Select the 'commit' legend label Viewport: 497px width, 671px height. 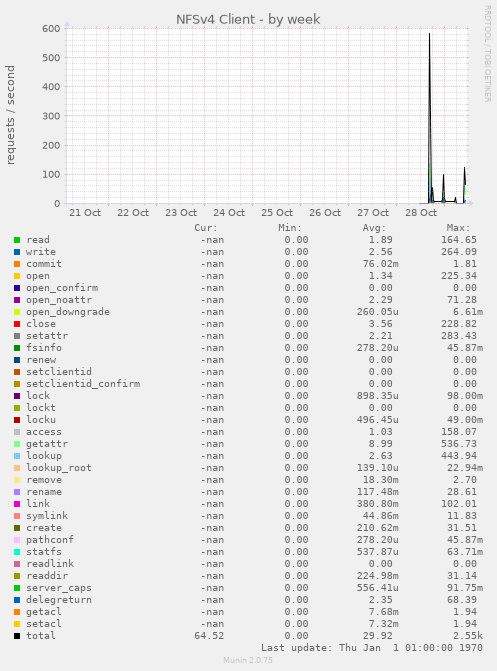[44, 264]
